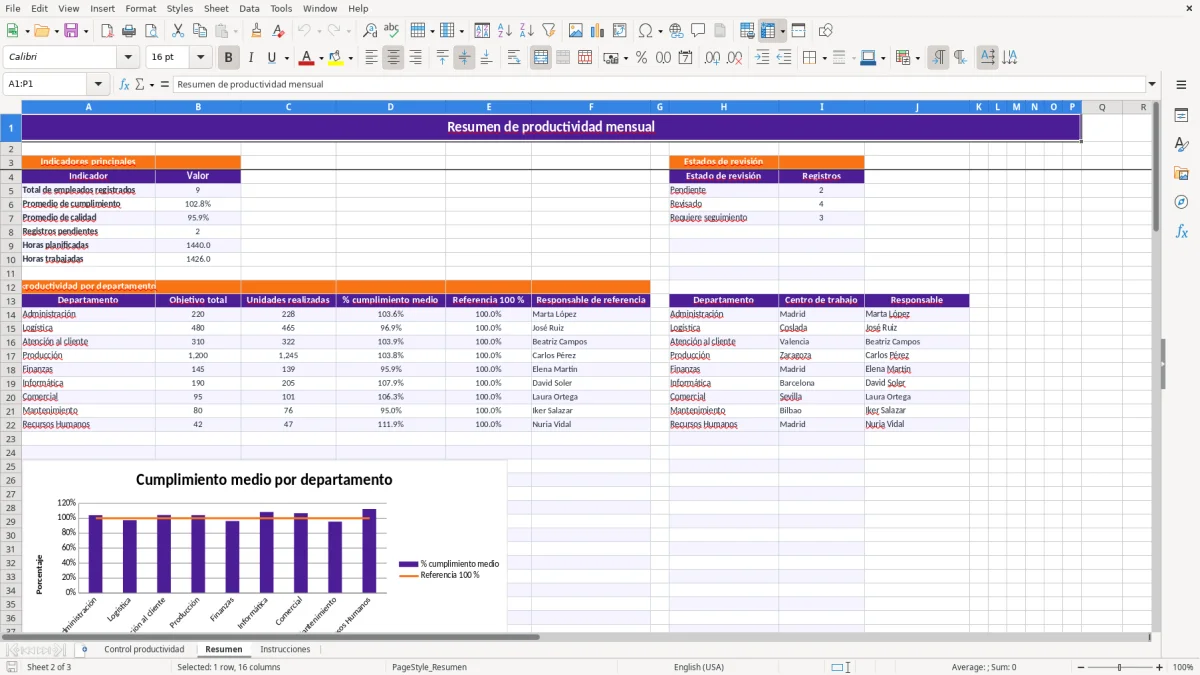1200x675 pixels.
Task: Open Paste options dropdown arrow
Action: point(235,31)
